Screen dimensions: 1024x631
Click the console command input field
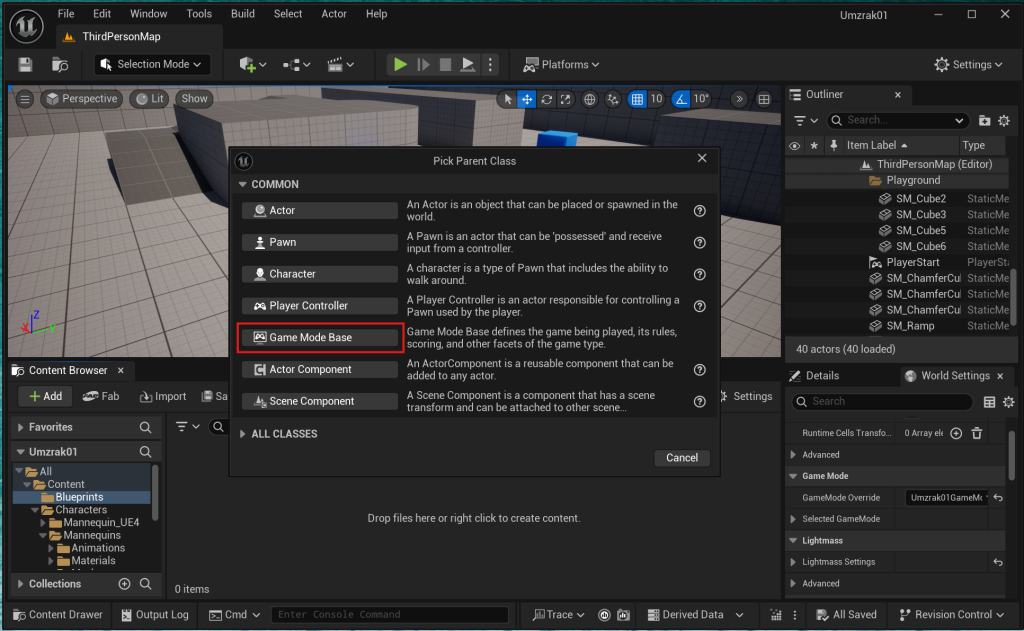click(x=390, y=615)
